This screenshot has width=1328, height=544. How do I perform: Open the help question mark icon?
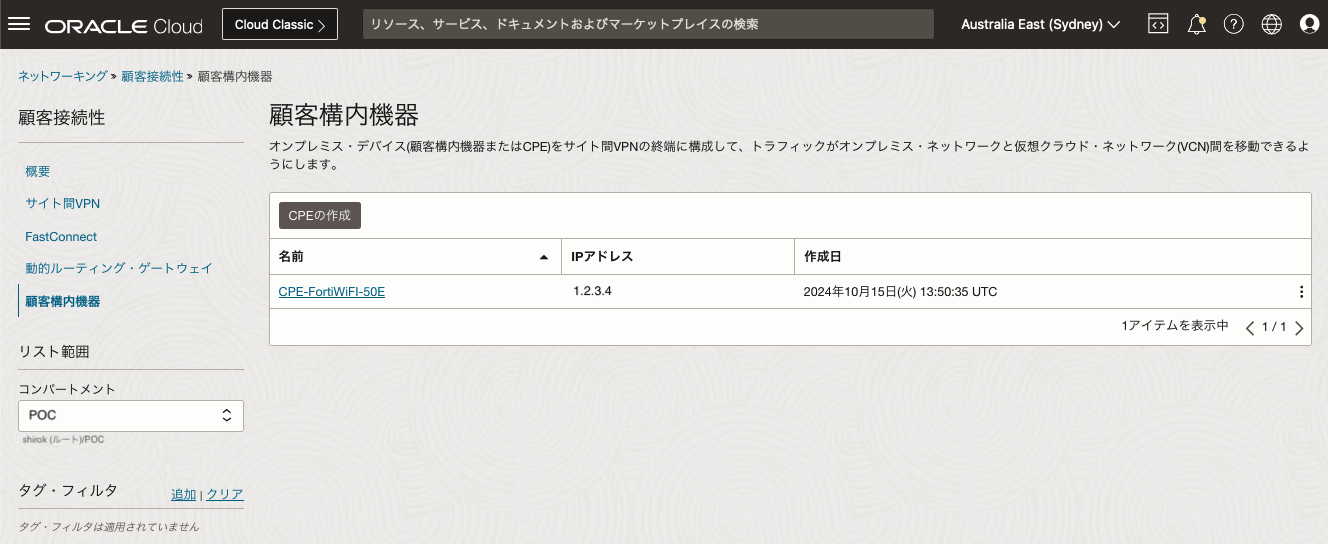click(x=1234, y=24)
